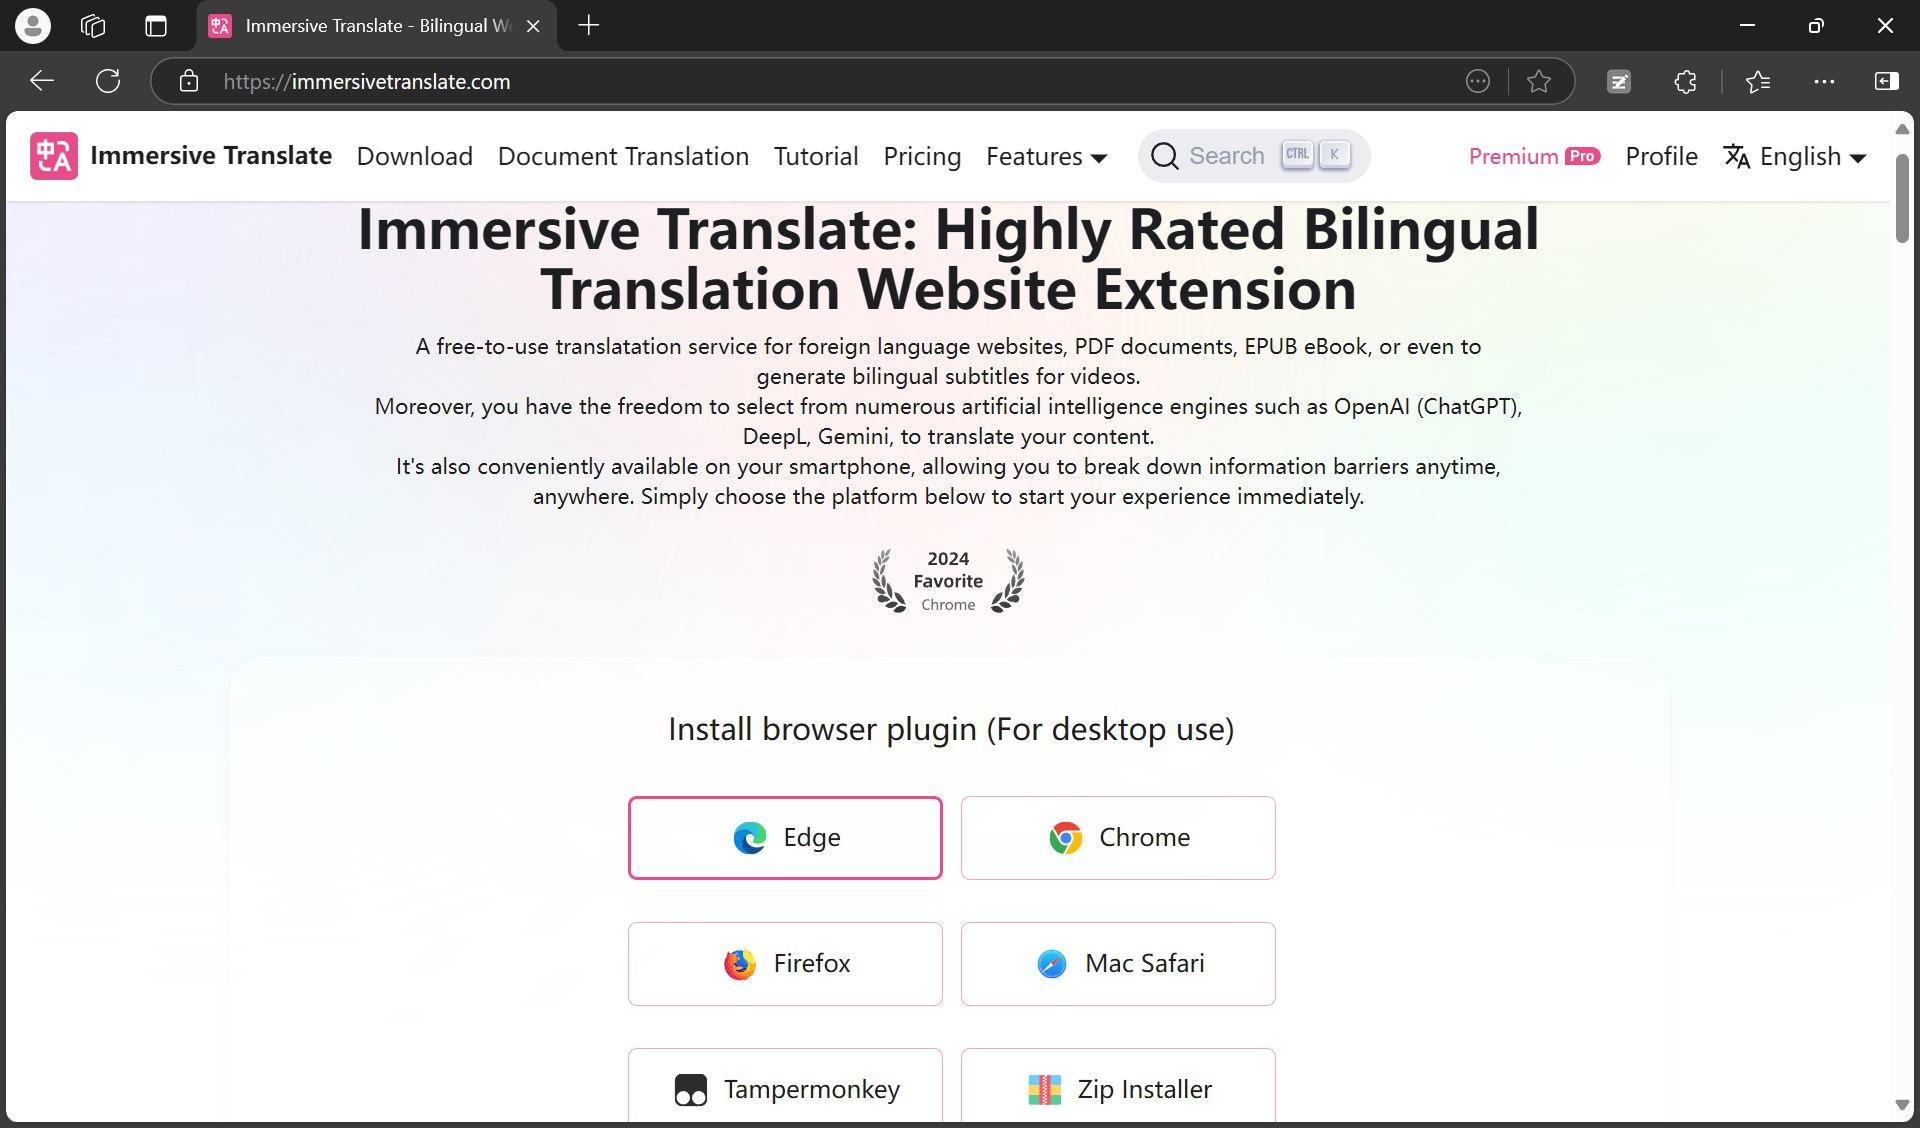This screenshot has height=1128, width=1920.
Task: Open the Settings and more ellipsis menu
Action: pyautogui.click(x=1824, y=82)
